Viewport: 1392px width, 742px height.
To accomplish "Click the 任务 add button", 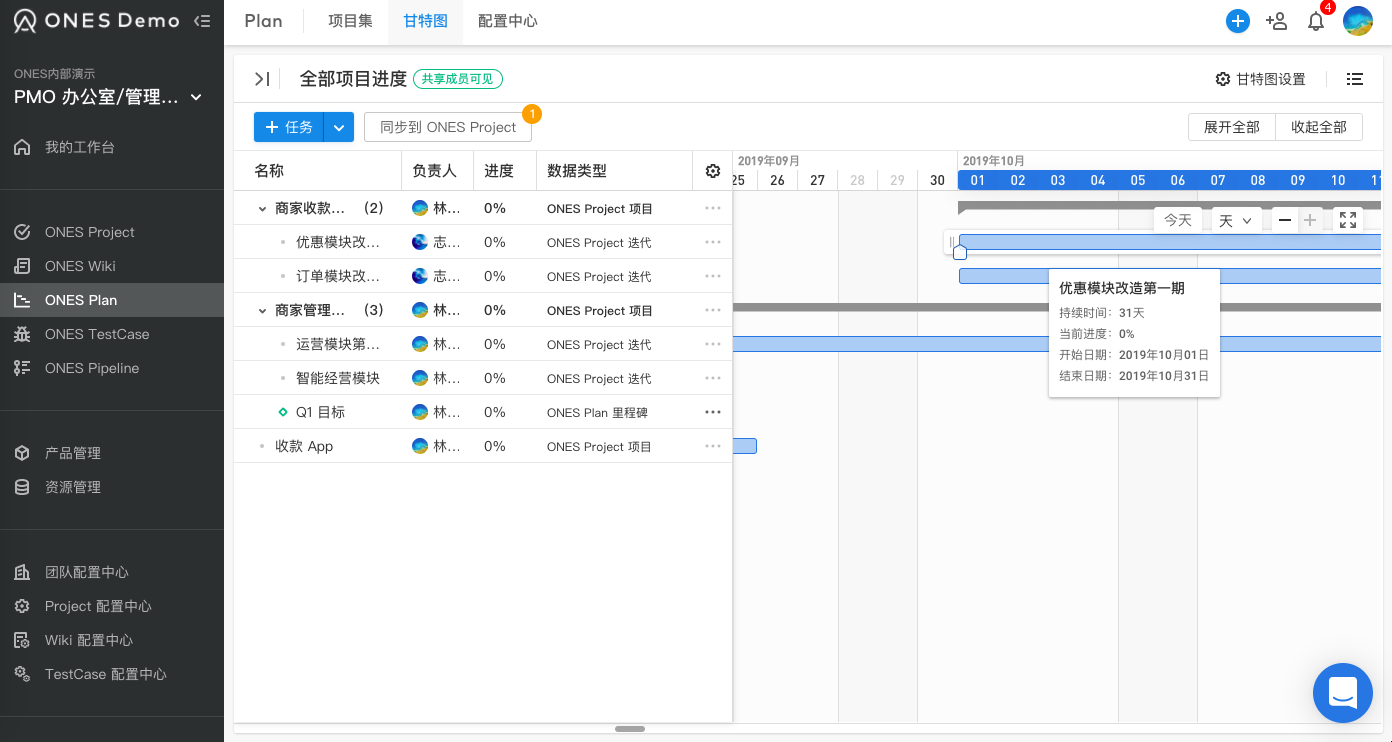I will (x=289, y=127).
